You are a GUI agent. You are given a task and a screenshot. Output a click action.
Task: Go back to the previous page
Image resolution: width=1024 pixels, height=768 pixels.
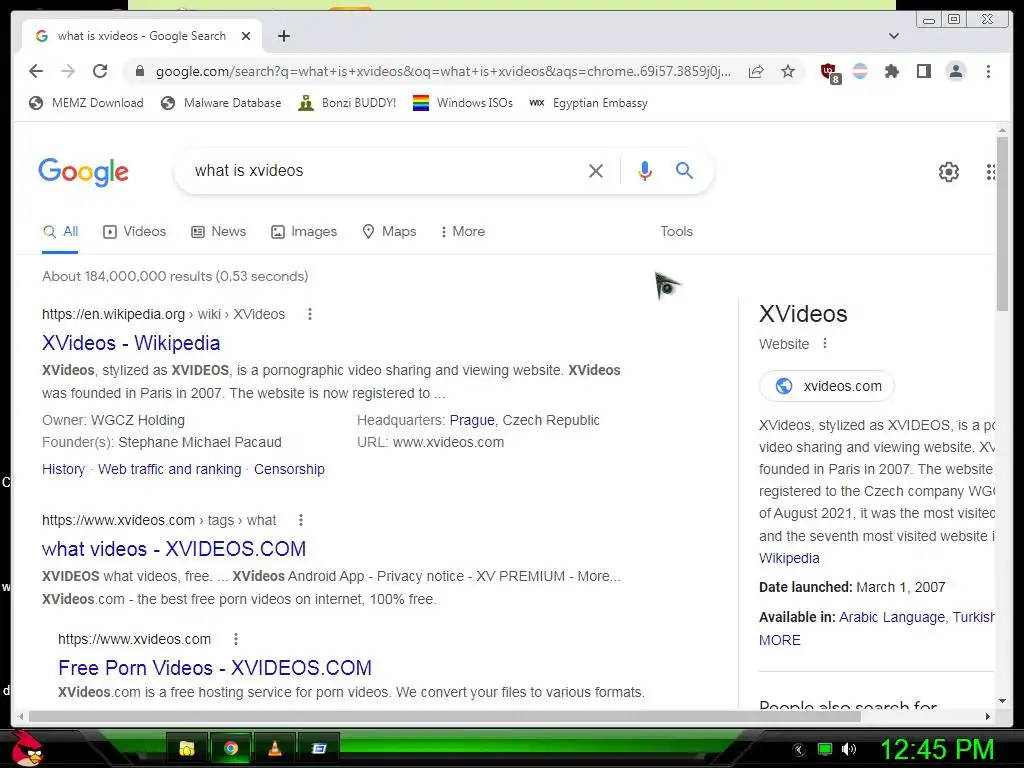coord(36,71)
